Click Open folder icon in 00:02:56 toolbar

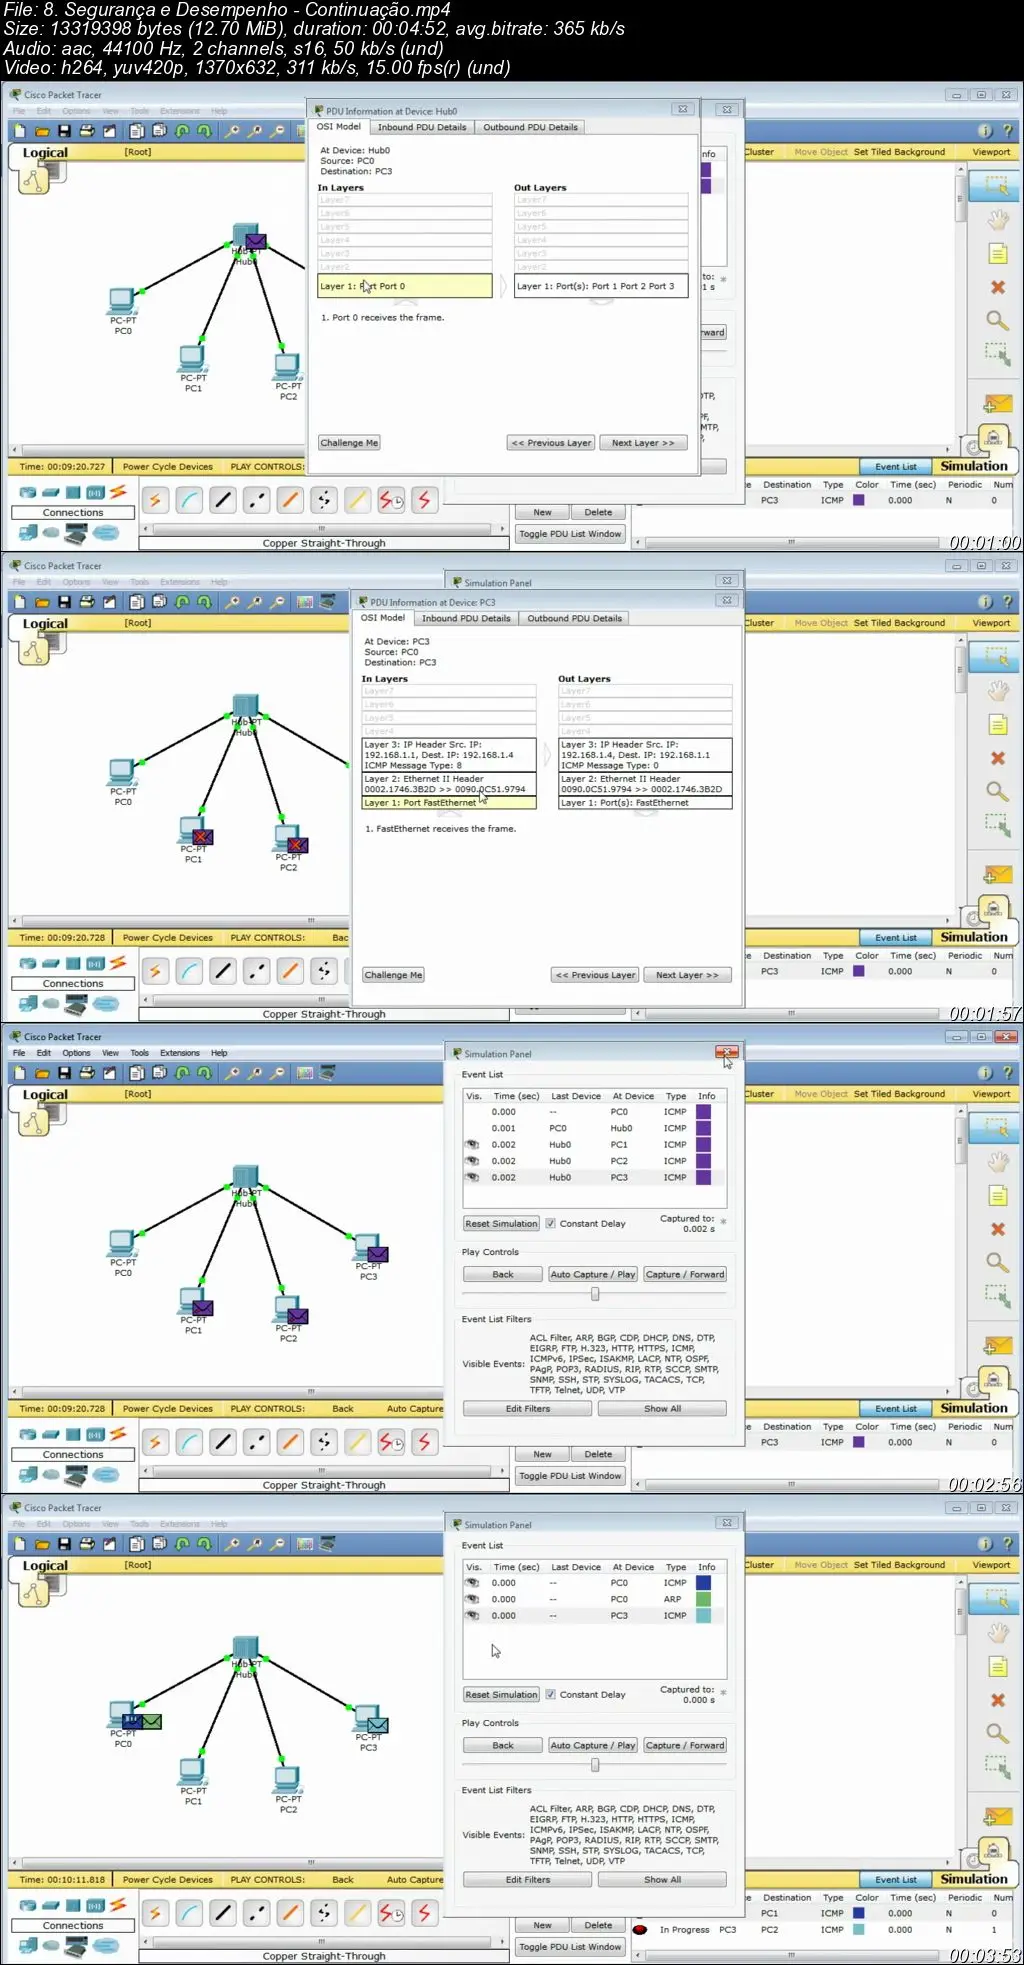click(x=42, y=1073)
